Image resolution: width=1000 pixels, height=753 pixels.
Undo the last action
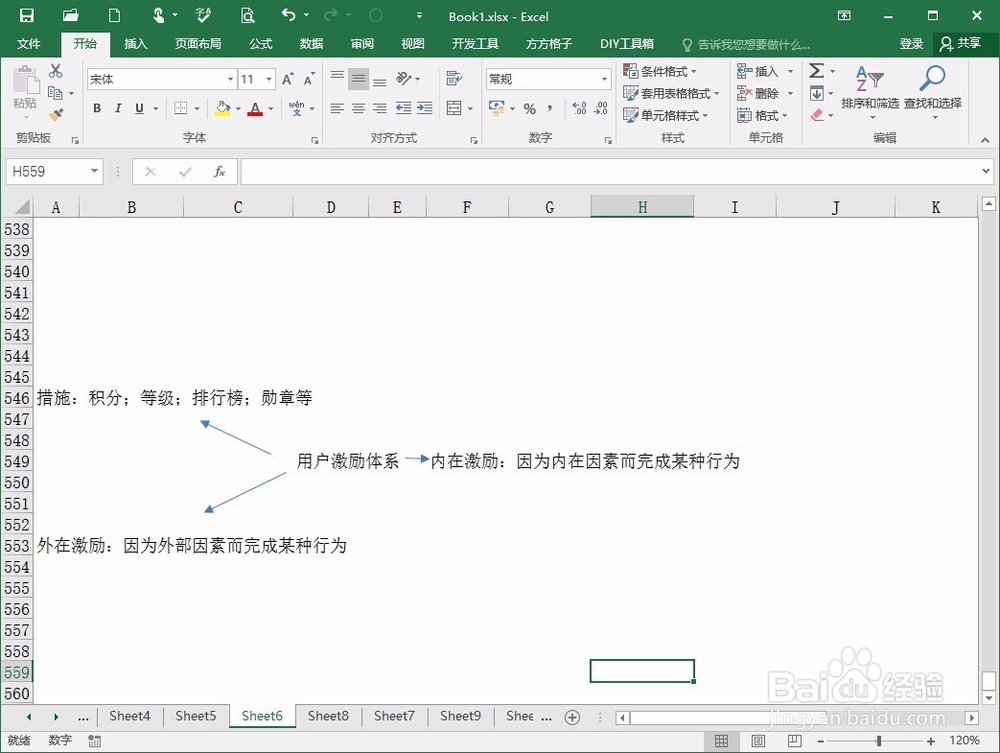(x=288, y=15)
